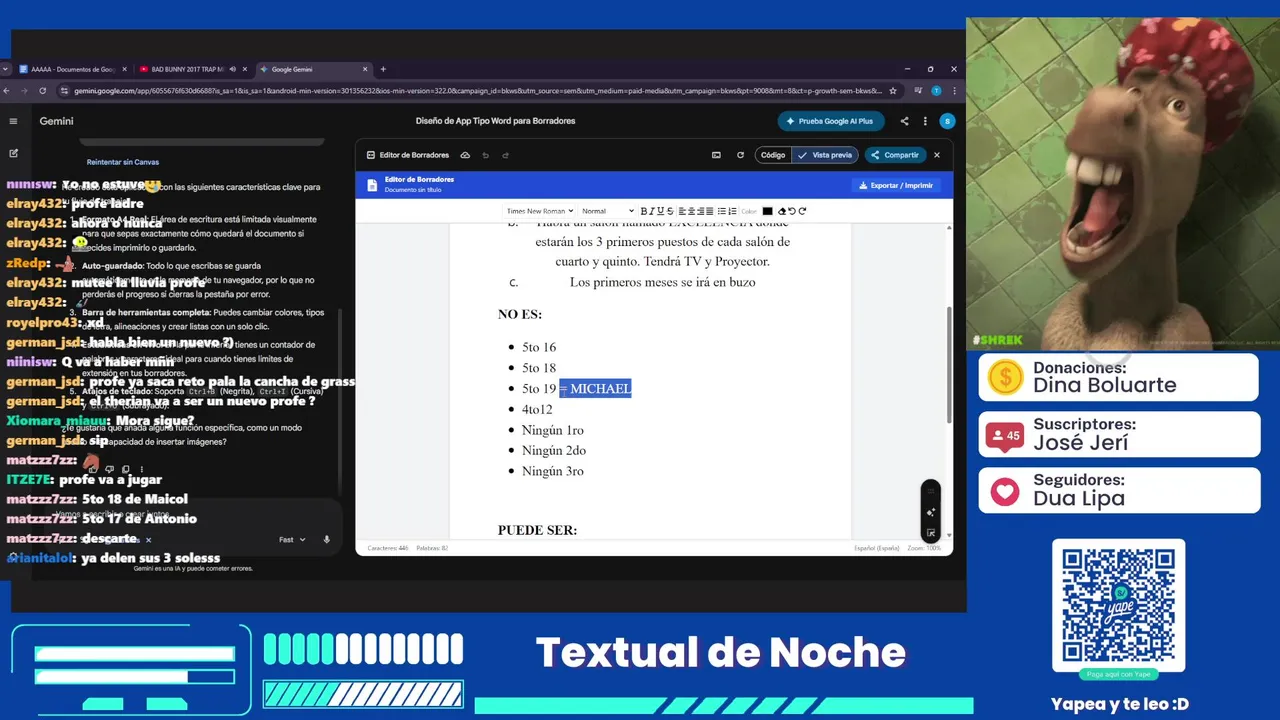
Task: Insert a numbered list
Action: (732, 211)
